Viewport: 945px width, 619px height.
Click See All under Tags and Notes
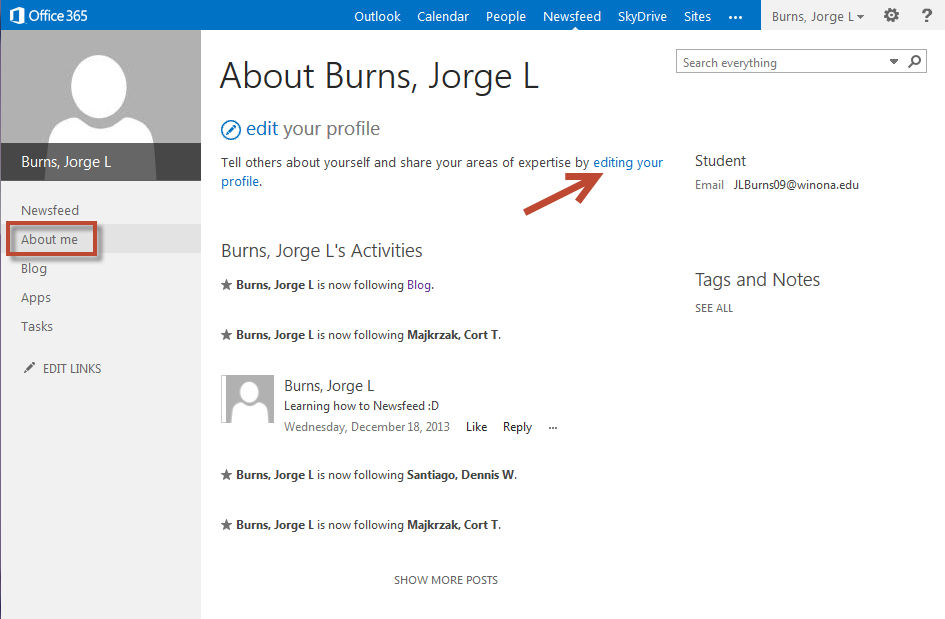click(714, 308)
